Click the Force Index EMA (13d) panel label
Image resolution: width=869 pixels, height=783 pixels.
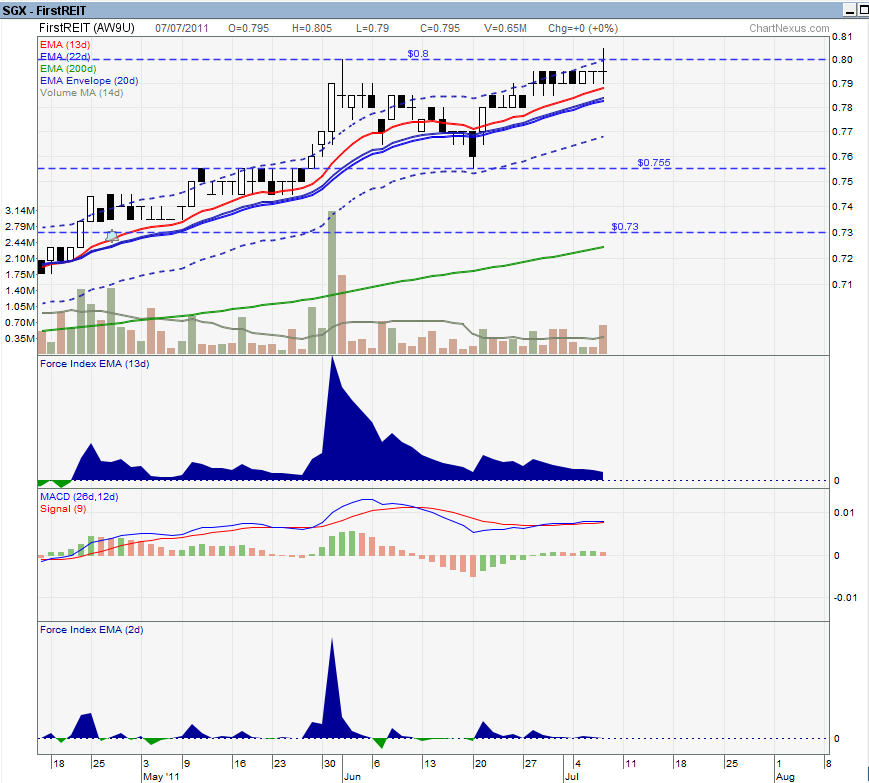click(x=95, y=364)
